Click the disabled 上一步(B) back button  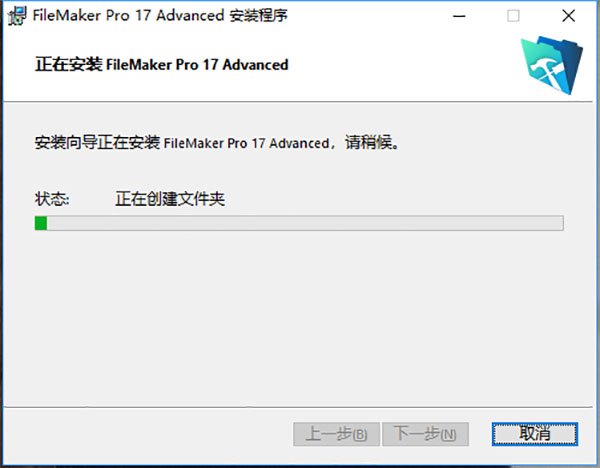(x=336, y=434)
